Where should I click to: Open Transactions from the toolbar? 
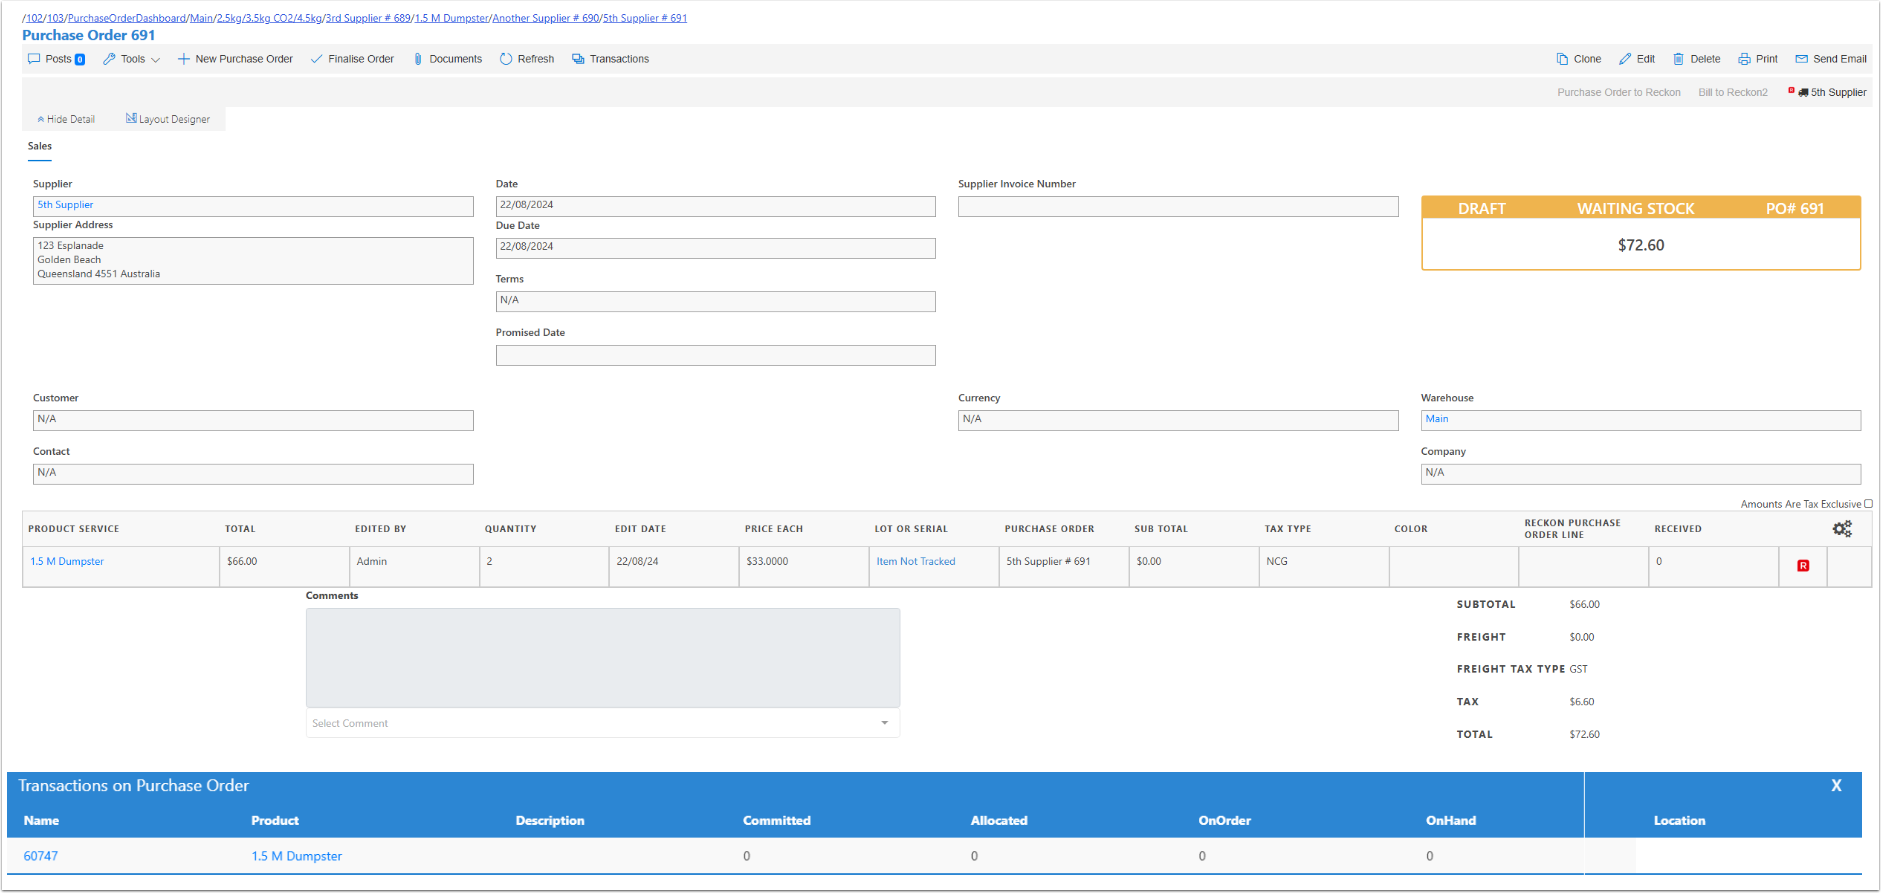coord(610,59)
